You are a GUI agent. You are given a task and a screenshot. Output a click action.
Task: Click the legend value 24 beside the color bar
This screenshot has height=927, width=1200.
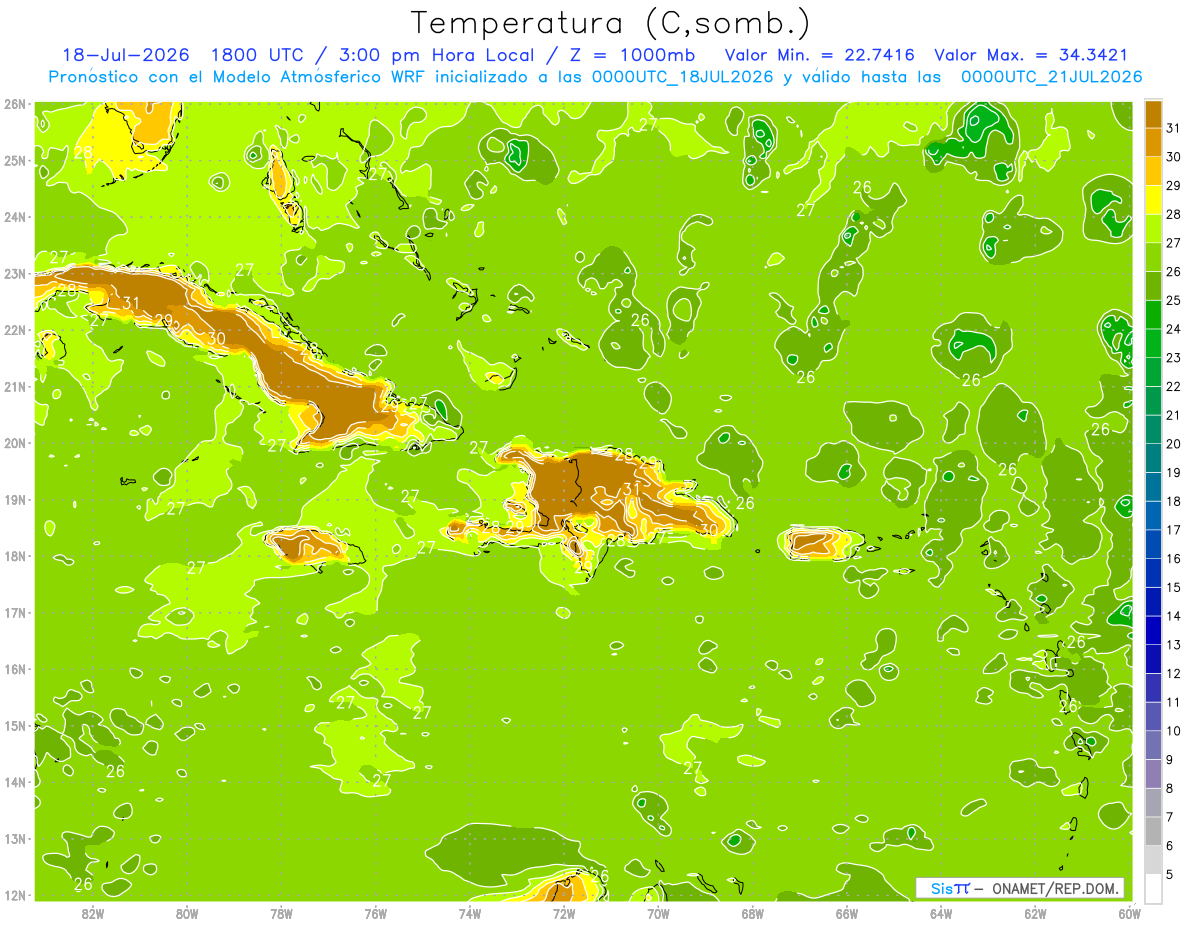[1173, 329]
